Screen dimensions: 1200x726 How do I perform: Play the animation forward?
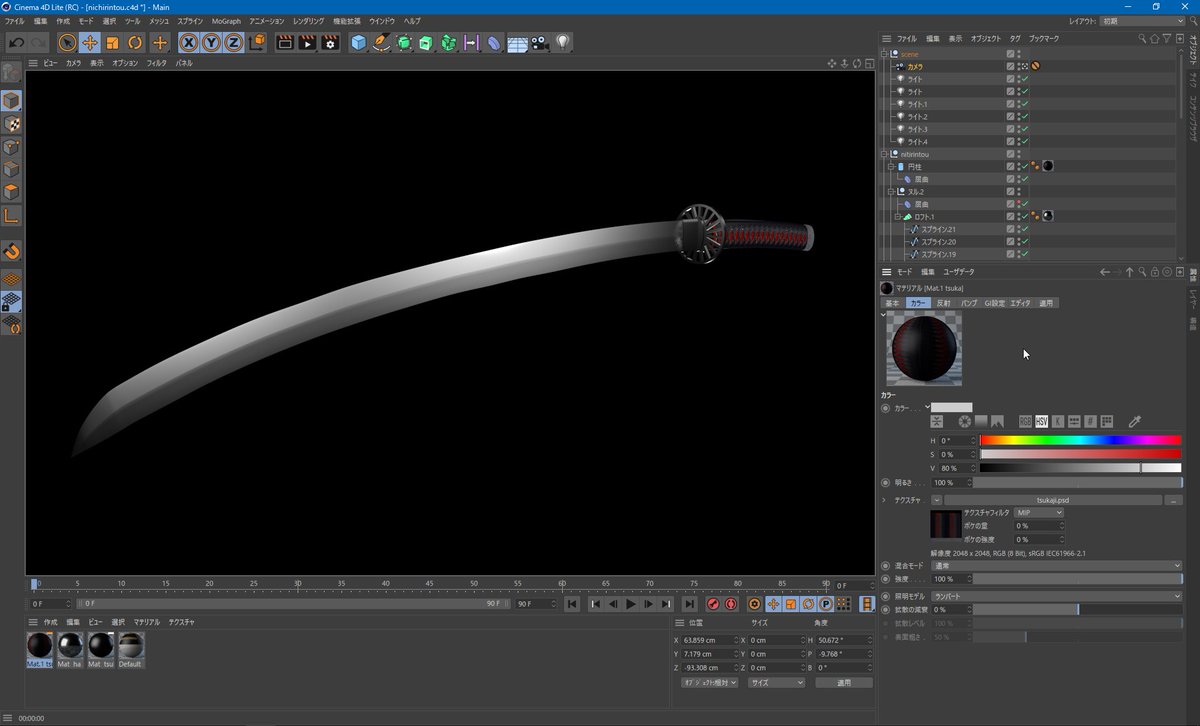point(630,604)
